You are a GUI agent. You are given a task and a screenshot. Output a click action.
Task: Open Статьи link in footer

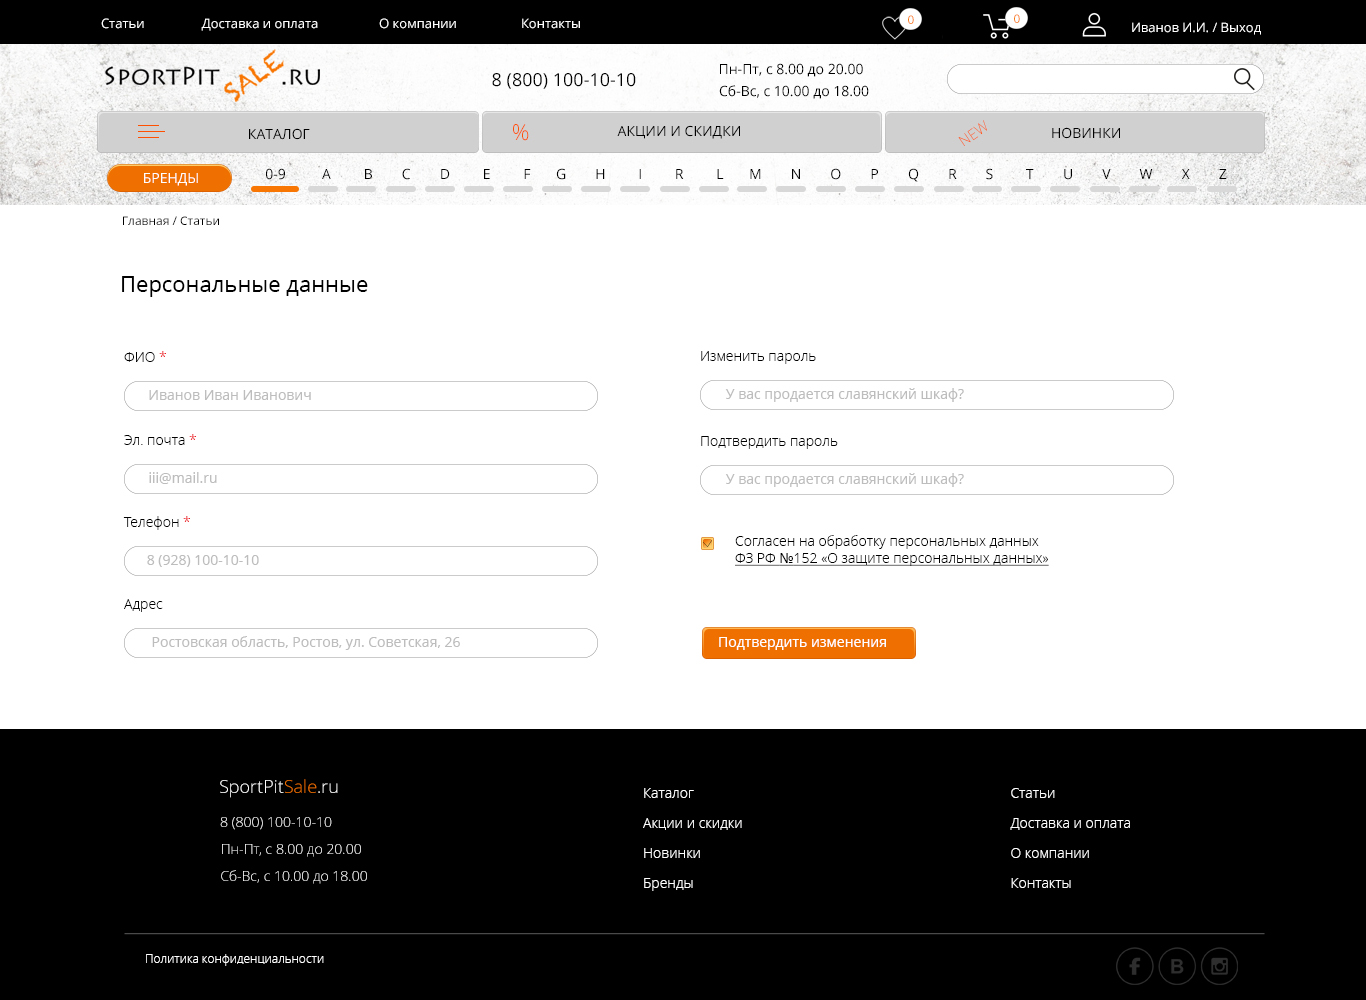(x=1032, y=793)
